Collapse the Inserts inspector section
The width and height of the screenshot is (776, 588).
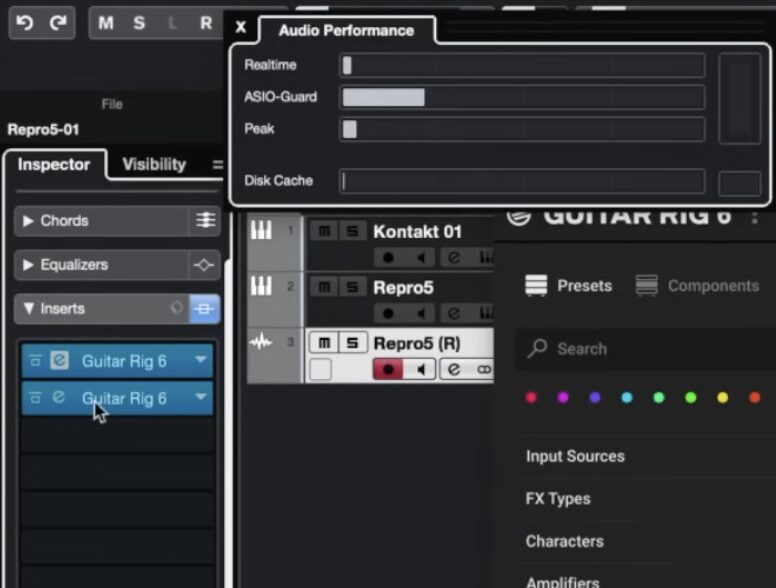pos(28,309)
